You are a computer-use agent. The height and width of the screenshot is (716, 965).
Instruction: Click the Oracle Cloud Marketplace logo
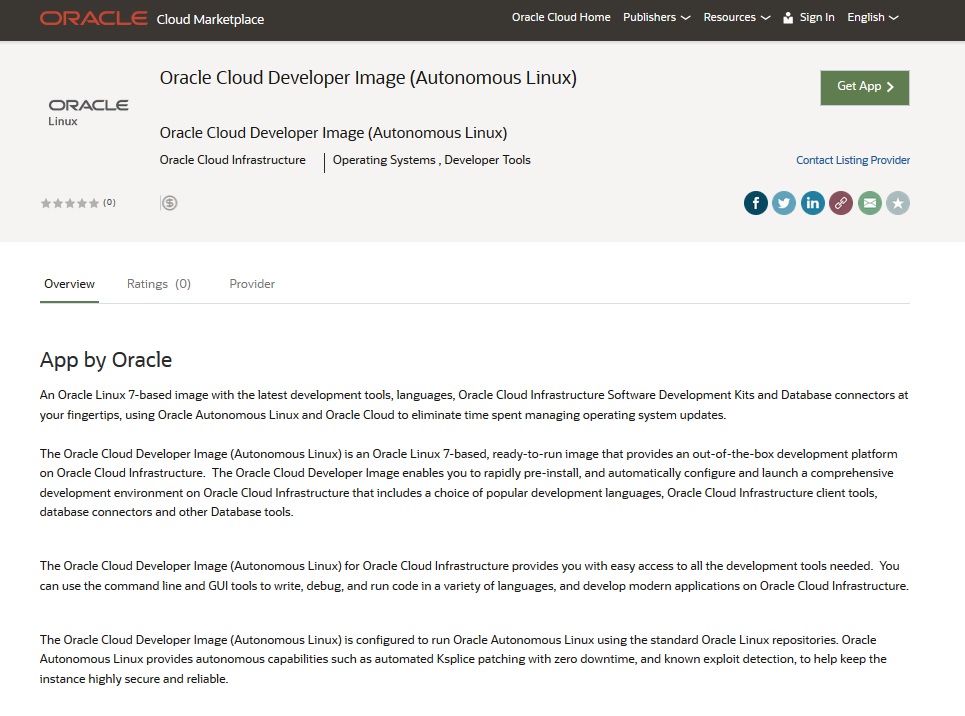tap(150, 18)
